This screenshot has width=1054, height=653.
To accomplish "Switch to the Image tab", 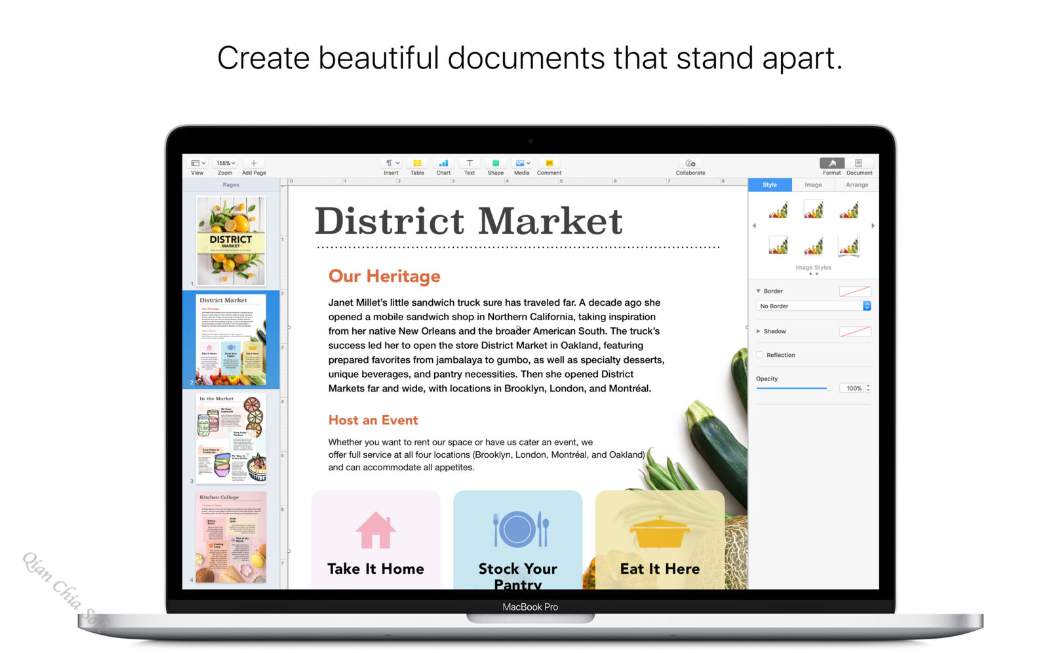I will click(813, 184).
